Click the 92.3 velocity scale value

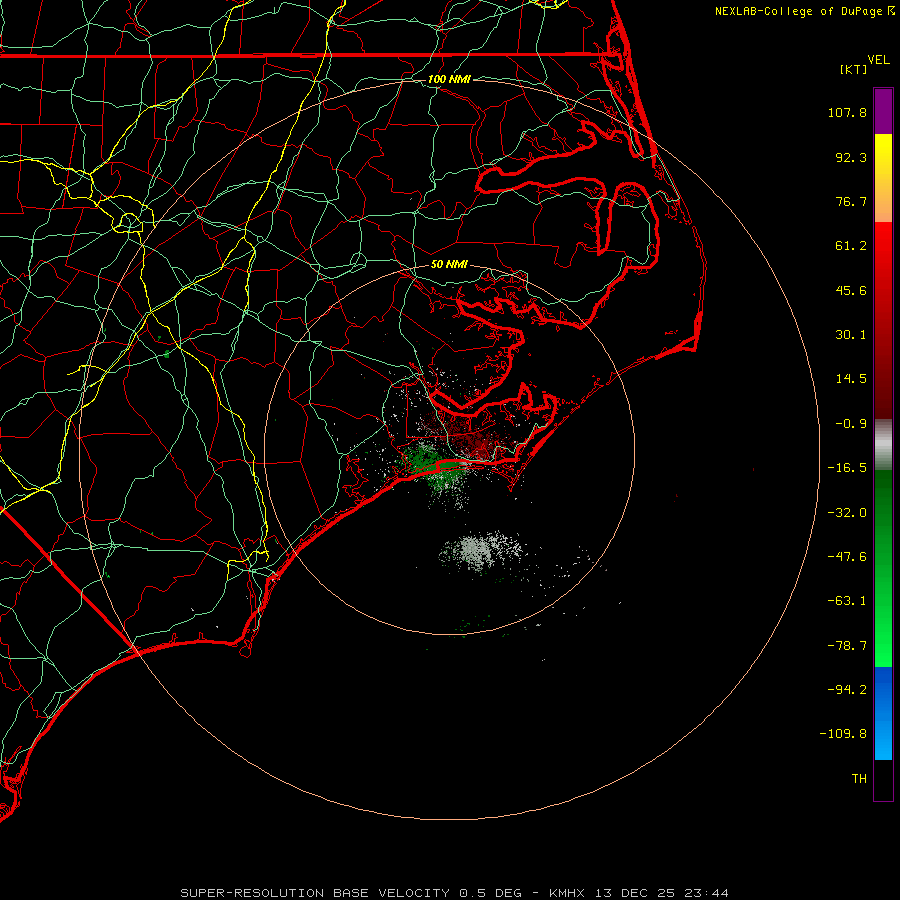point(851,157)
